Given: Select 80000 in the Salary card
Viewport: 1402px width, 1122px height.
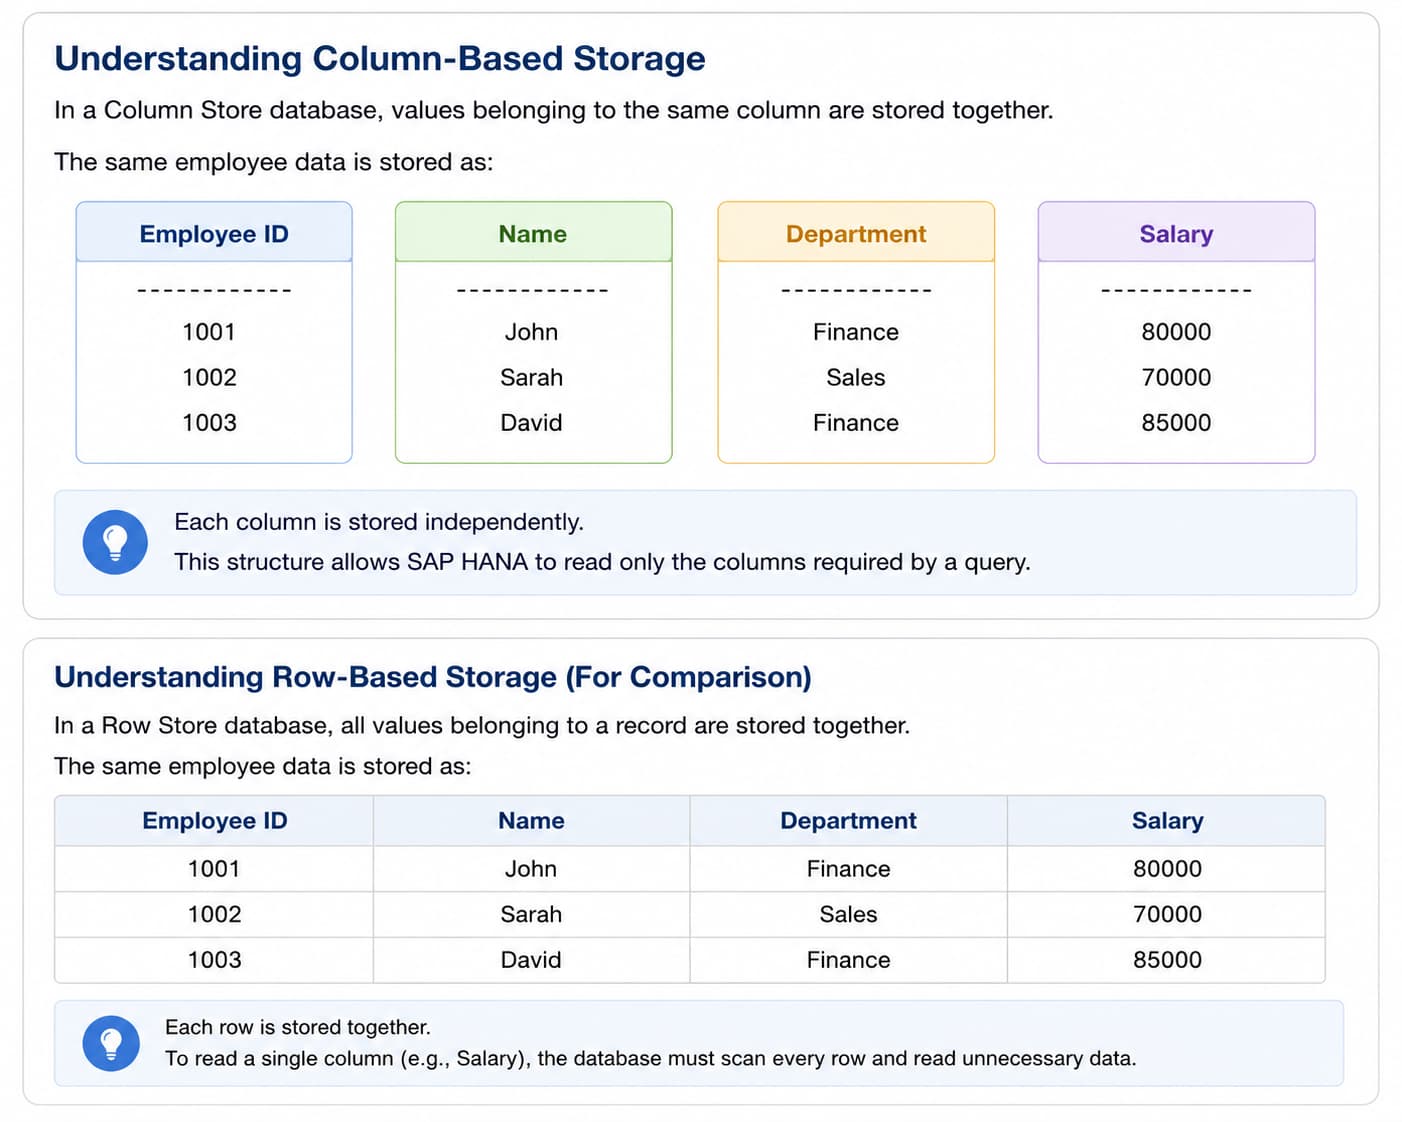Looking at the screenshot, I should tap(1176, 332).
